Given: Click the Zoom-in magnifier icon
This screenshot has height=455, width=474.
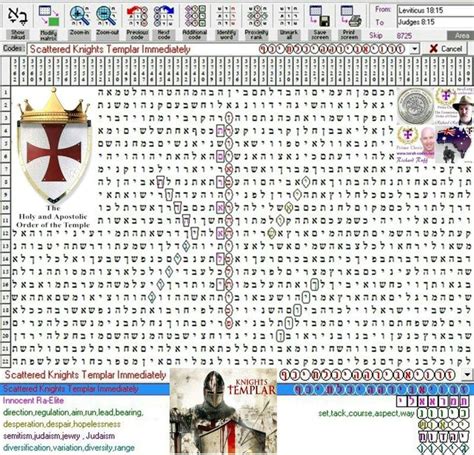Looking at the screenshot, I should pos(80,16).
